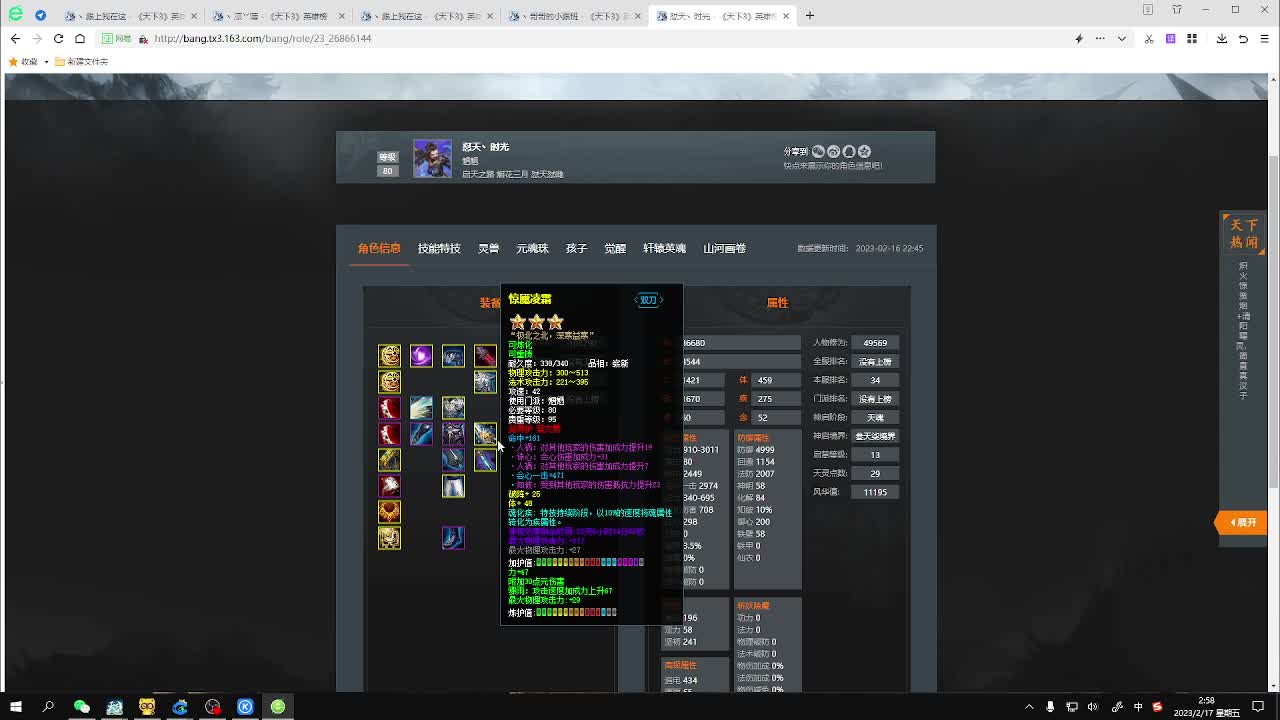Click the purple orb equipment icon
Viewport: 1280px width, 720px height.
click(x=421, y=356)
